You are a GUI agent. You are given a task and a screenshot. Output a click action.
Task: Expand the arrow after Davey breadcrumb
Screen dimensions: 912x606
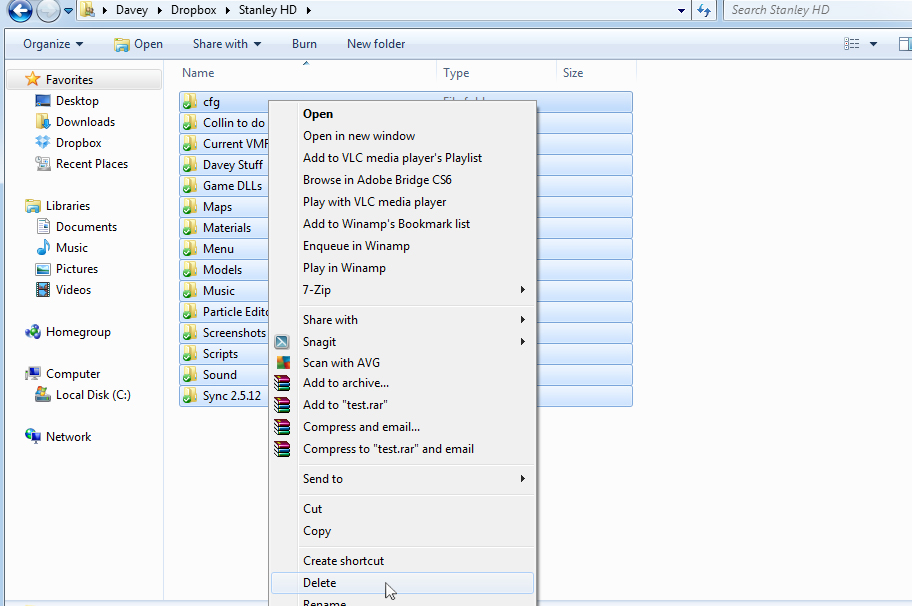coord(159,10)
